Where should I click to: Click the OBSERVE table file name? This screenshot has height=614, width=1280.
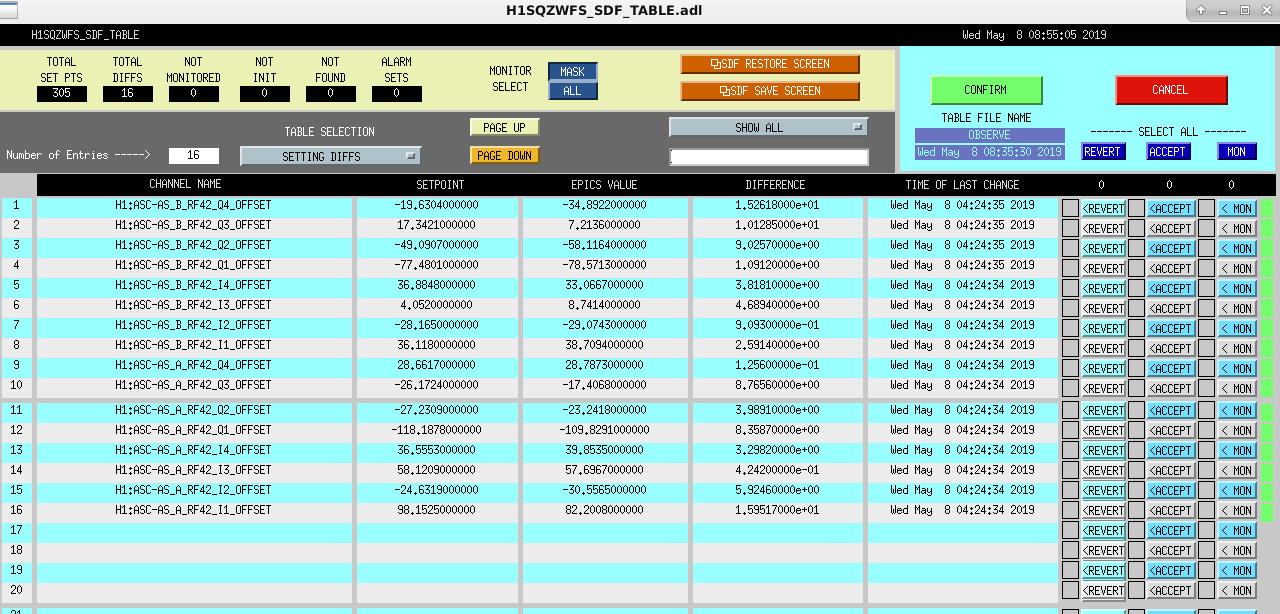[989, 135]
